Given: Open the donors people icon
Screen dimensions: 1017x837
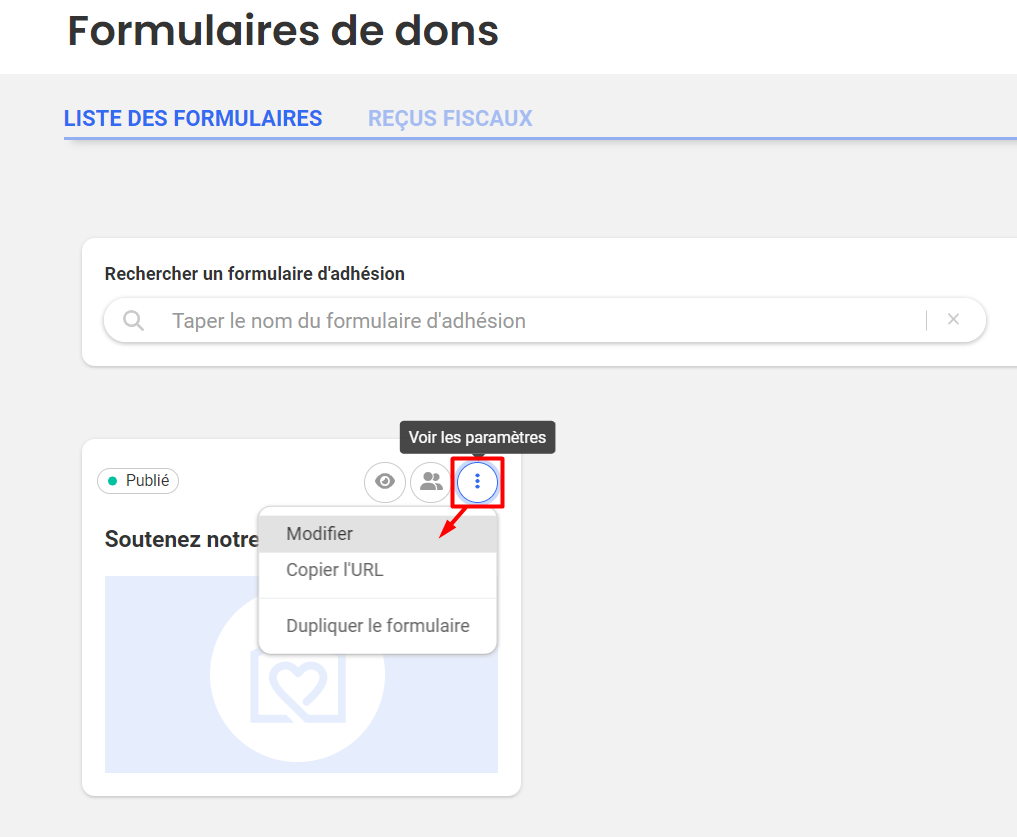Looking at the screenshot, I should coord(431,481).
